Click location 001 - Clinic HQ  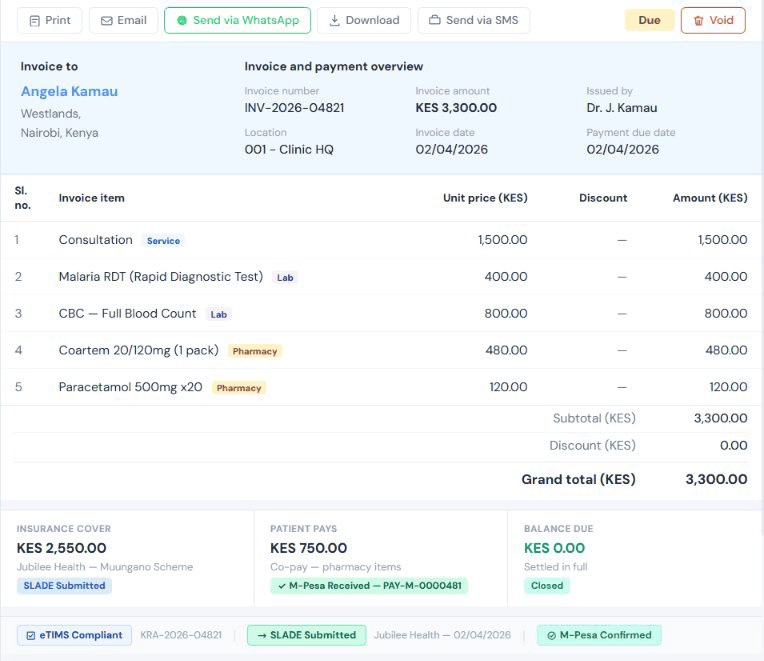[289, 150]
